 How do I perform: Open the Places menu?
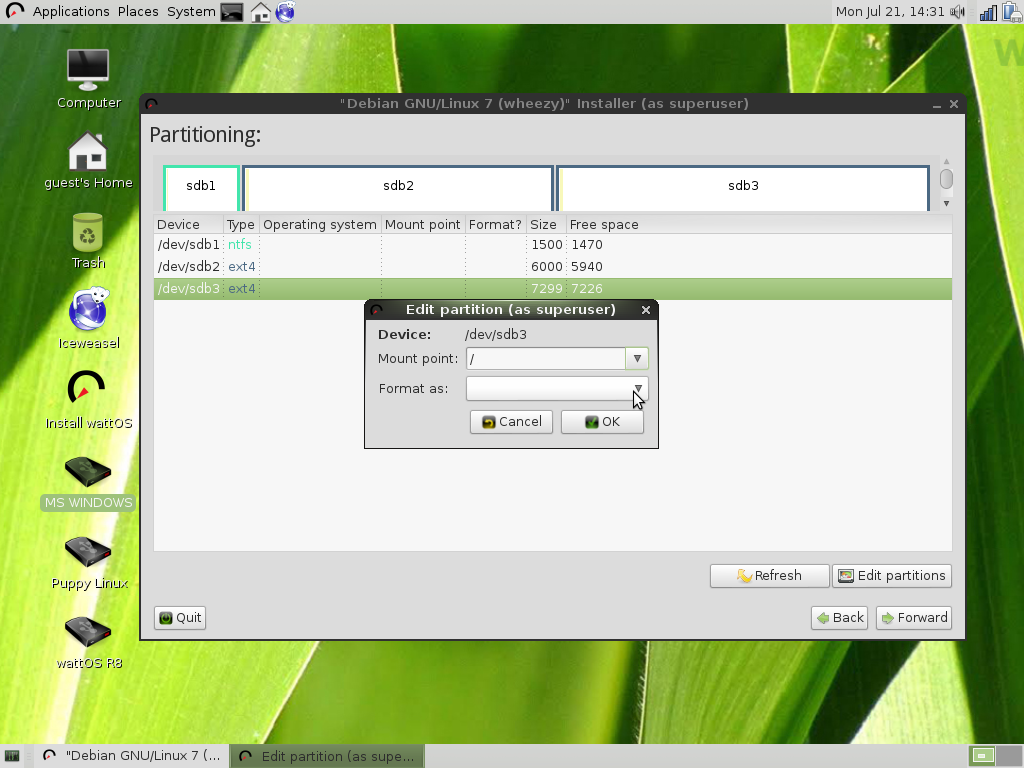[138, 12]
